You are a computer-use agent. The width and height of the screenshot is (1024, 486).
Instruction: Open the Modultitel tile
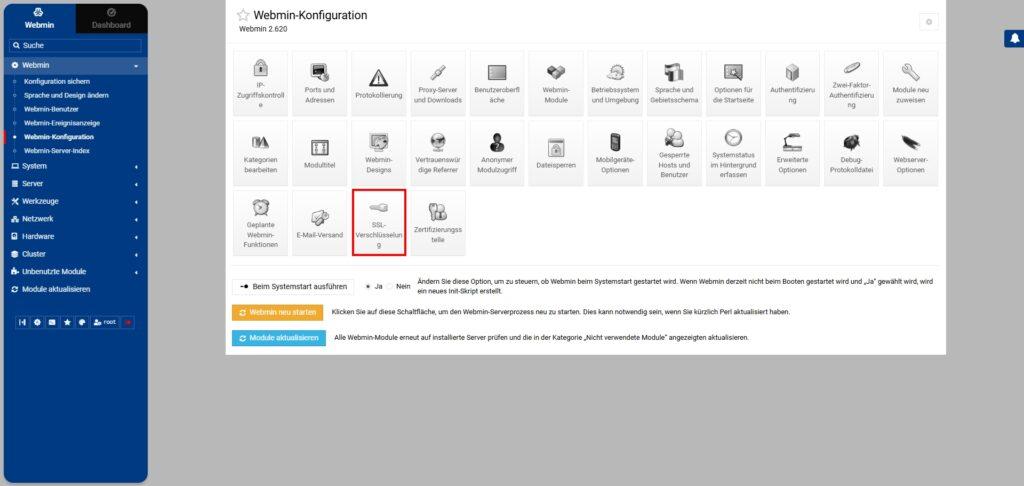tap(319, 153)
